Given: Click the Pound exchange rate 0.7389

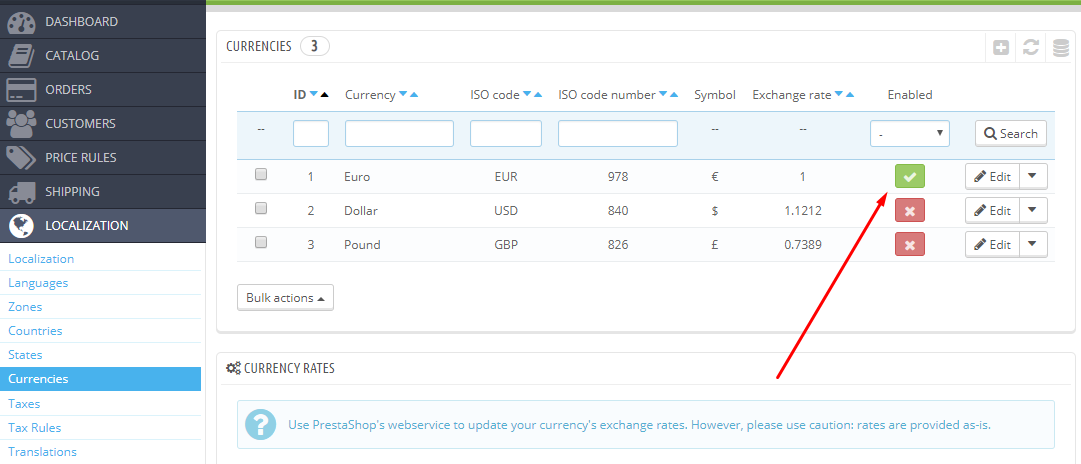Looking at the screenshot, I should pos(802,244).
